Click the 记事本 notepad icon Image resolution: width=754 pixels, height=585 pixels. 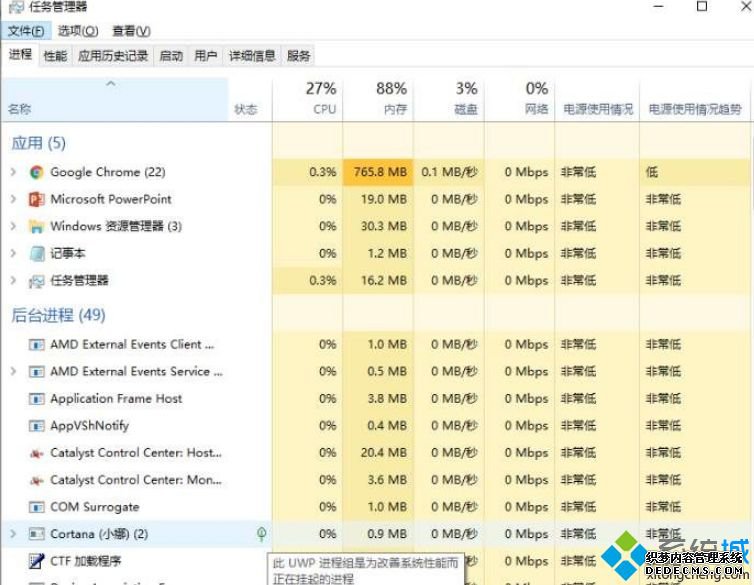(x=37, y=253)
